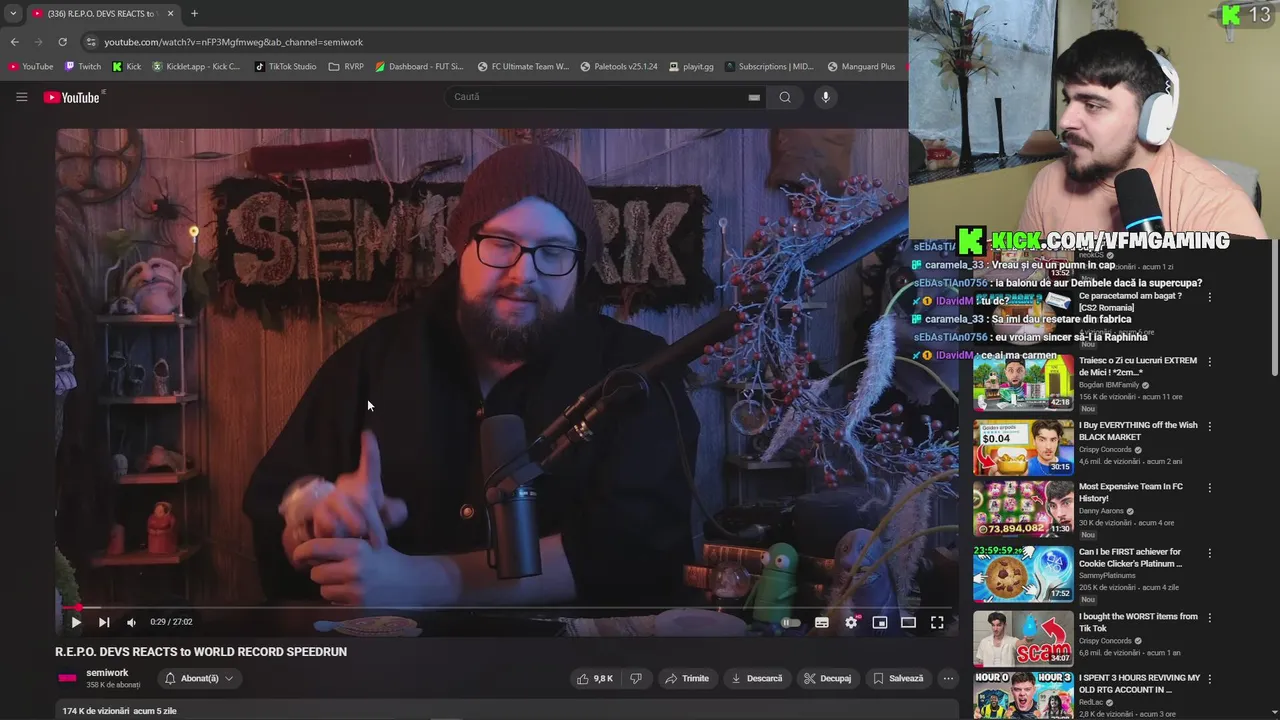
Task: Open the on-screen keyboard icon in search
Action: pos(754,97)
